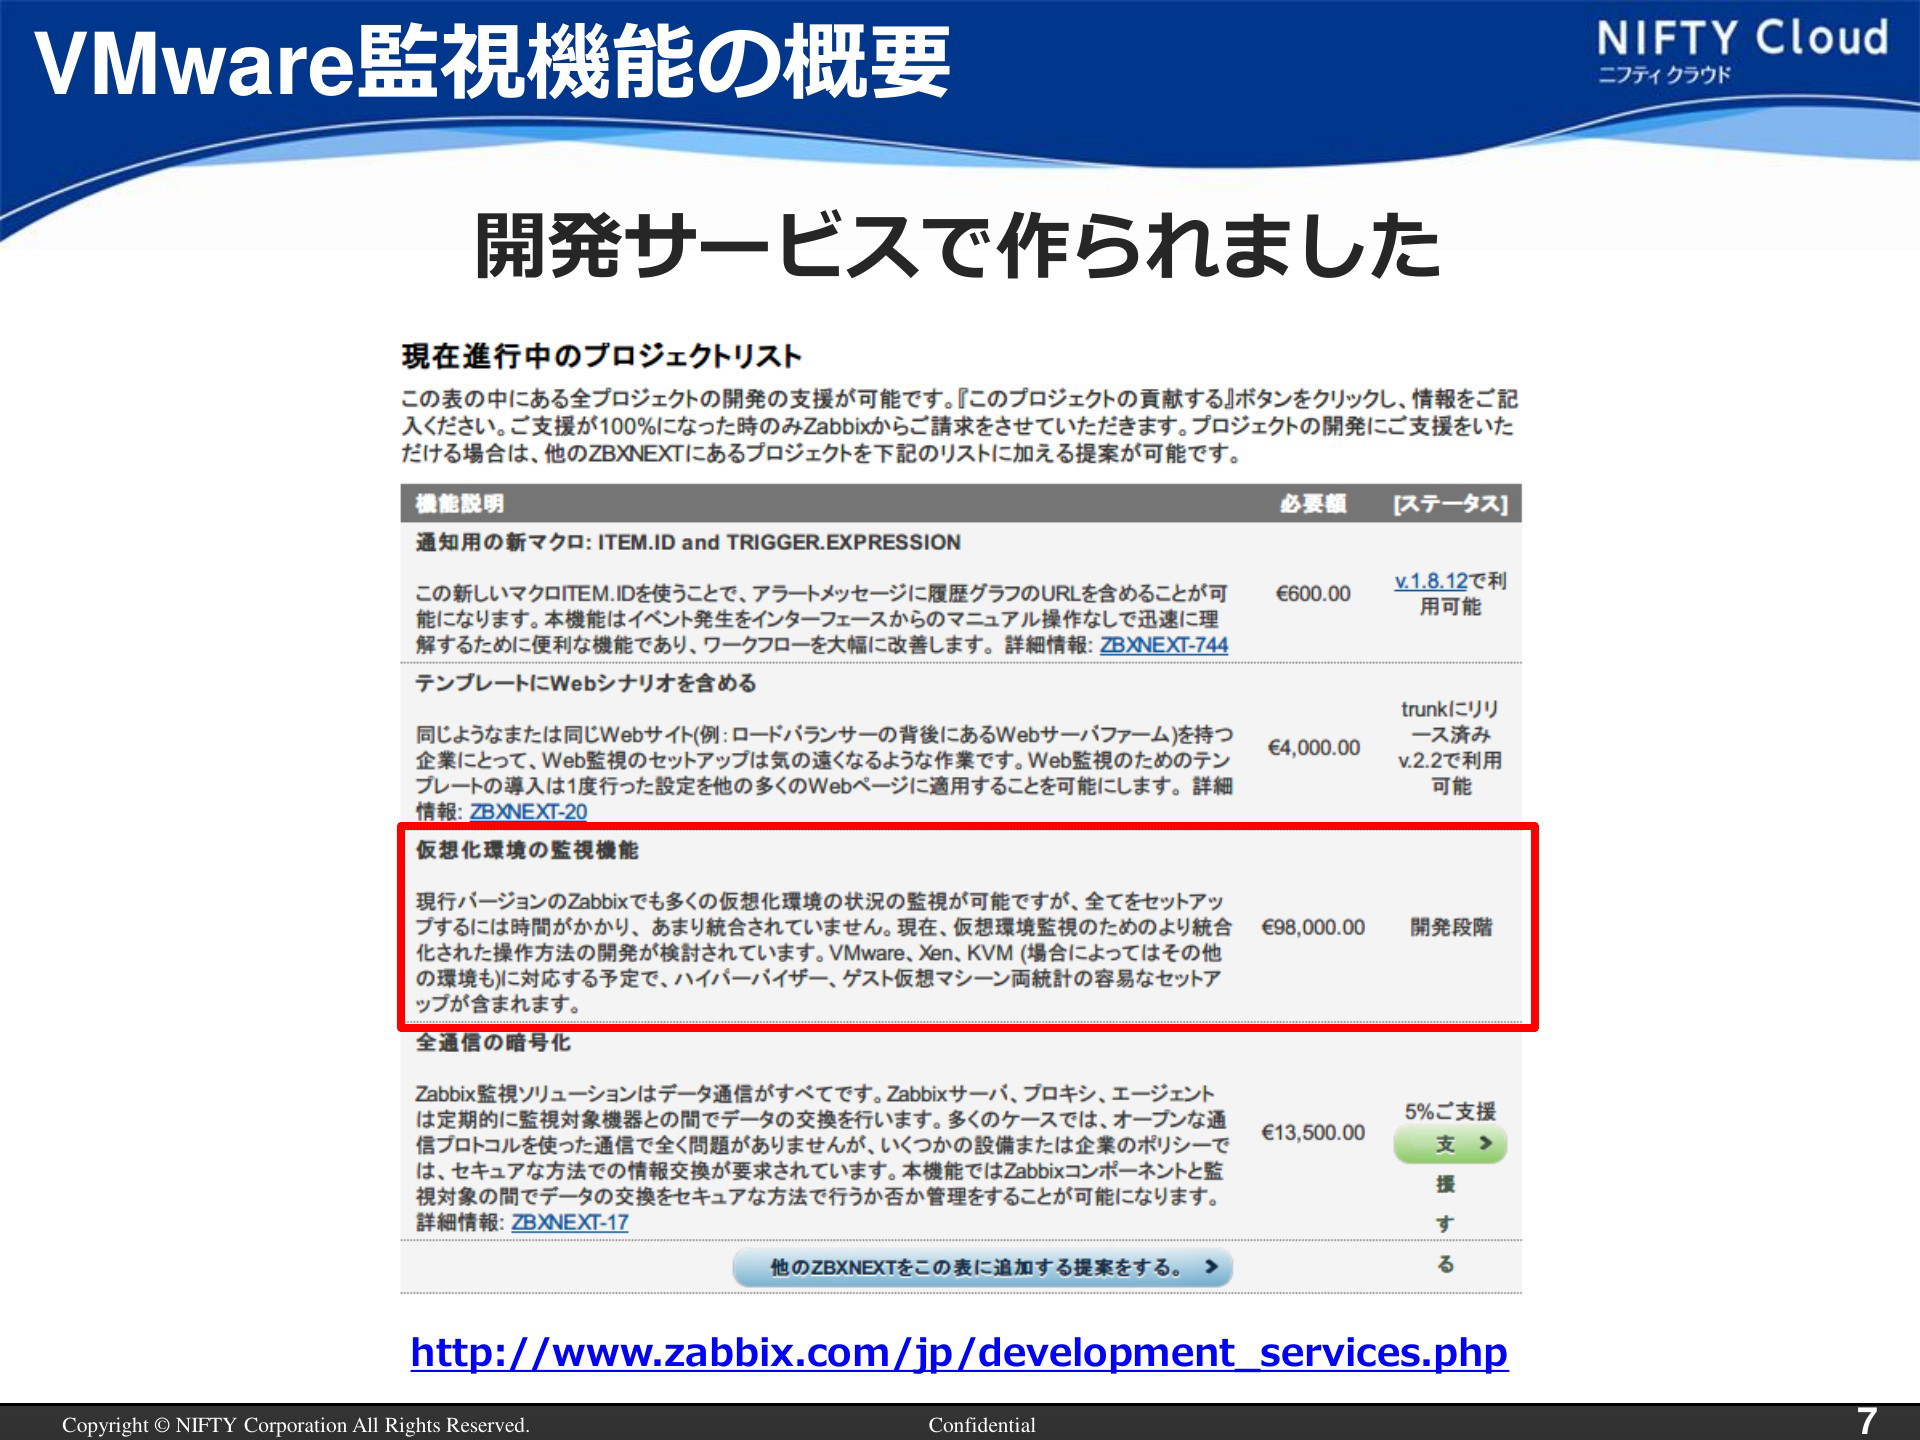
Task: Open the zabbix.com development_services.php URL
Action: tap(959, 1352)
